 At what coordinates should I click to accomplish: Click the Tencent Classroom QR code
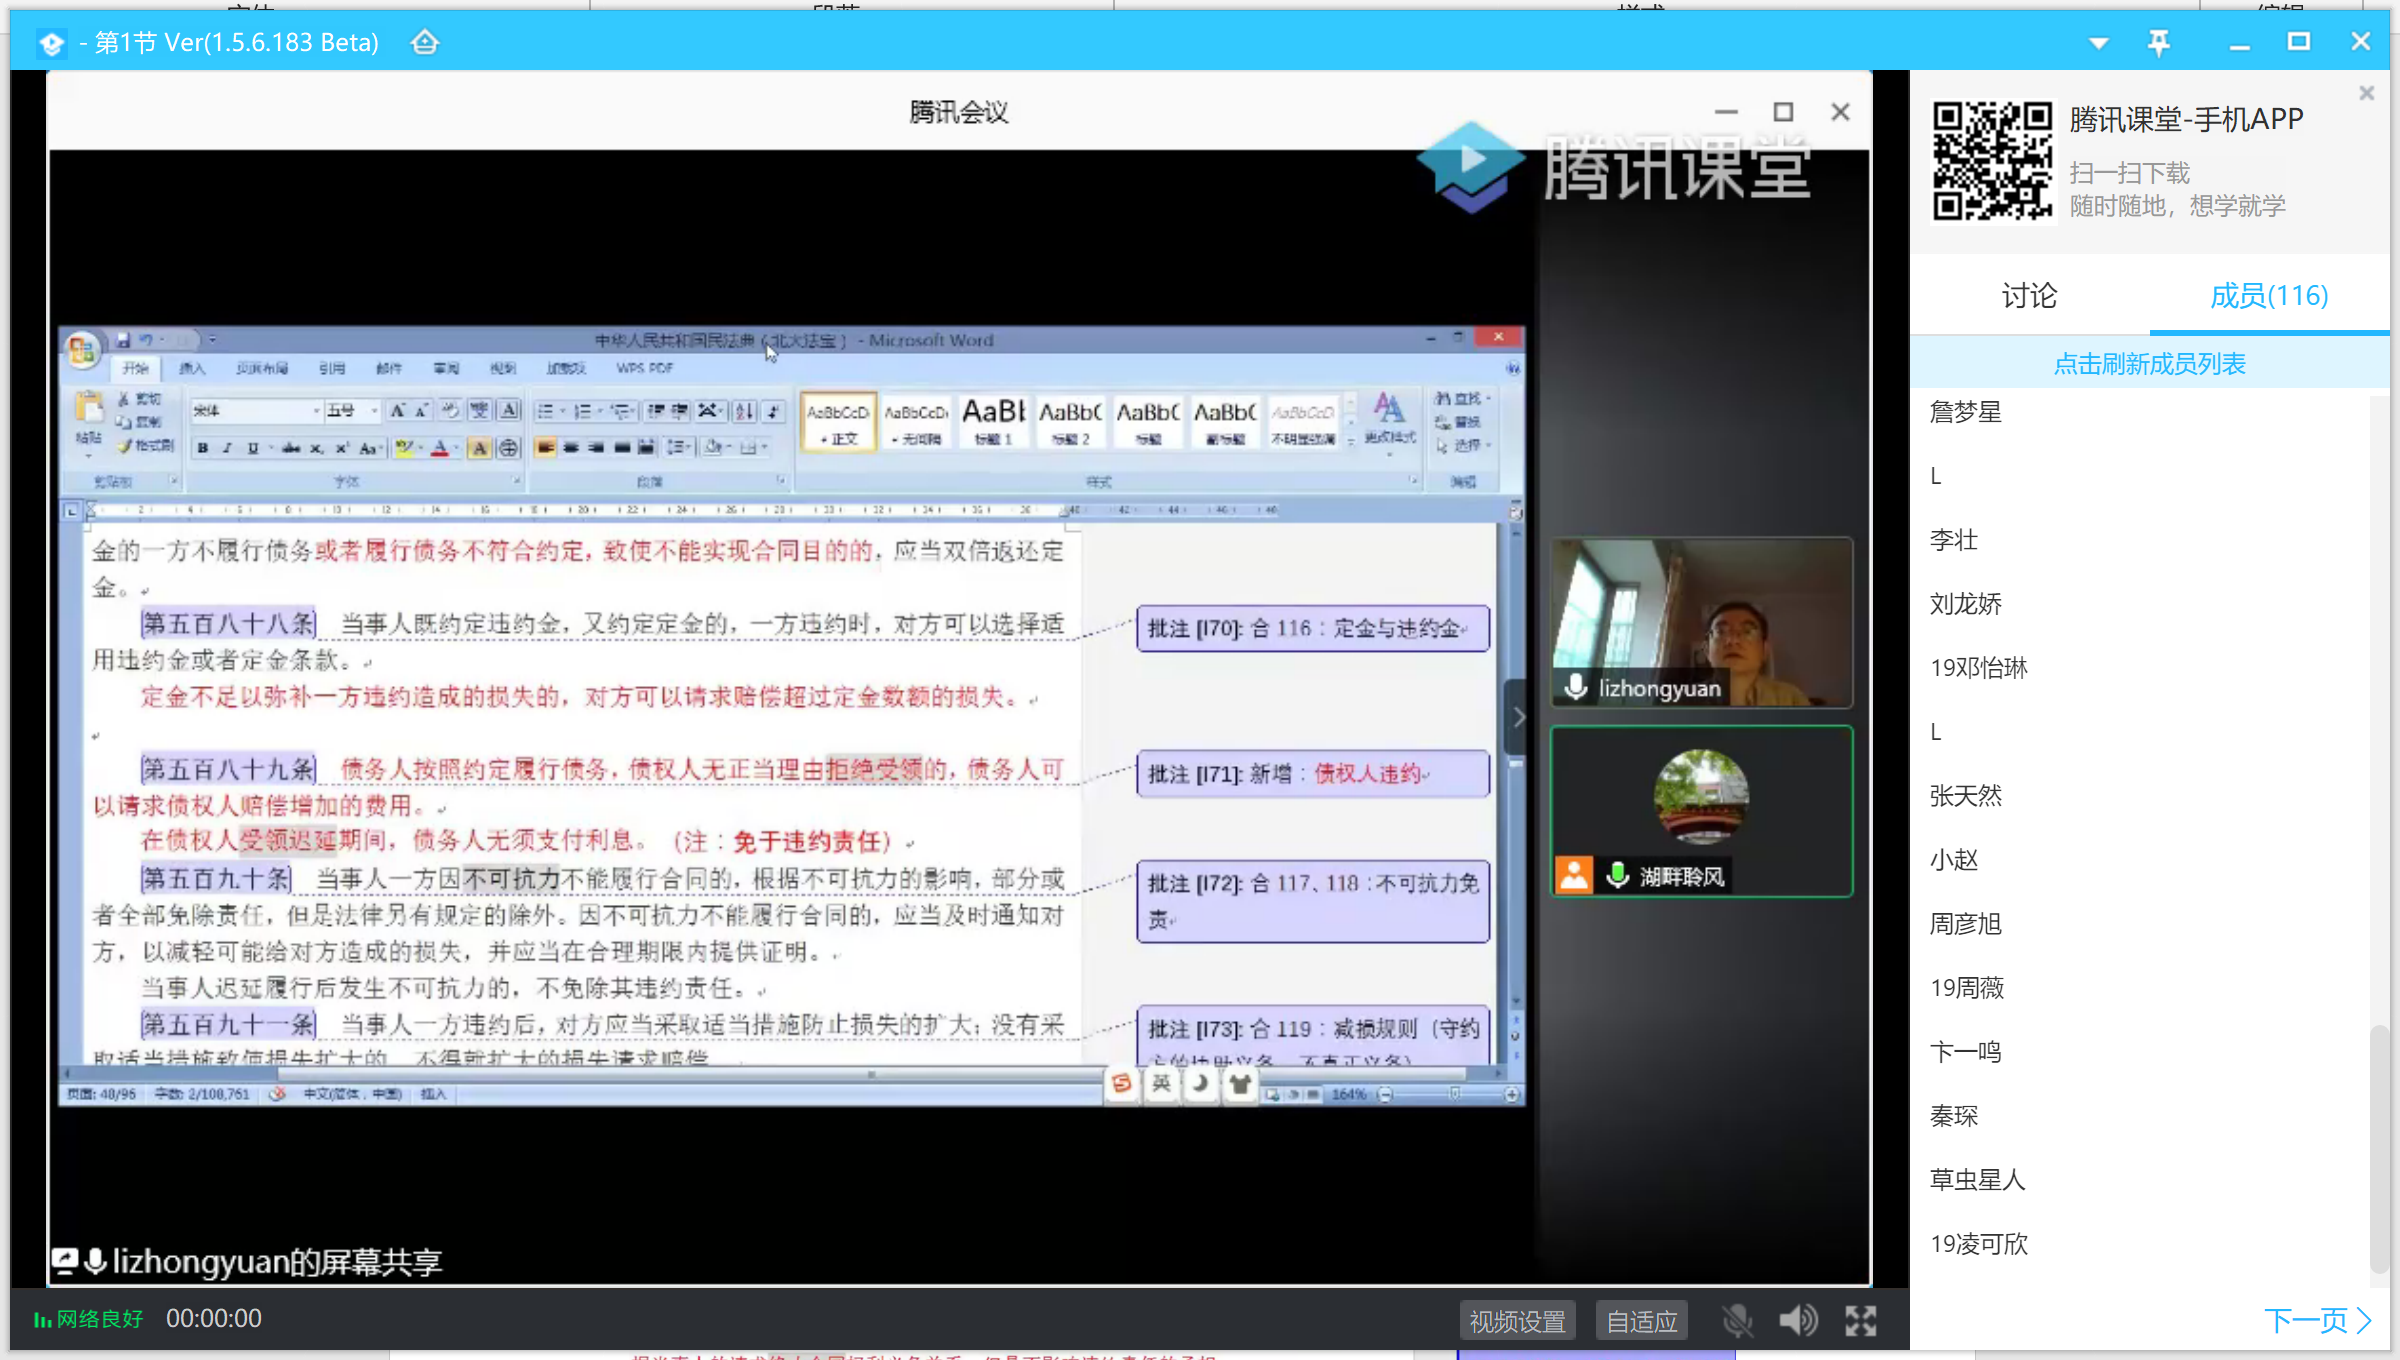[1991, 161]
